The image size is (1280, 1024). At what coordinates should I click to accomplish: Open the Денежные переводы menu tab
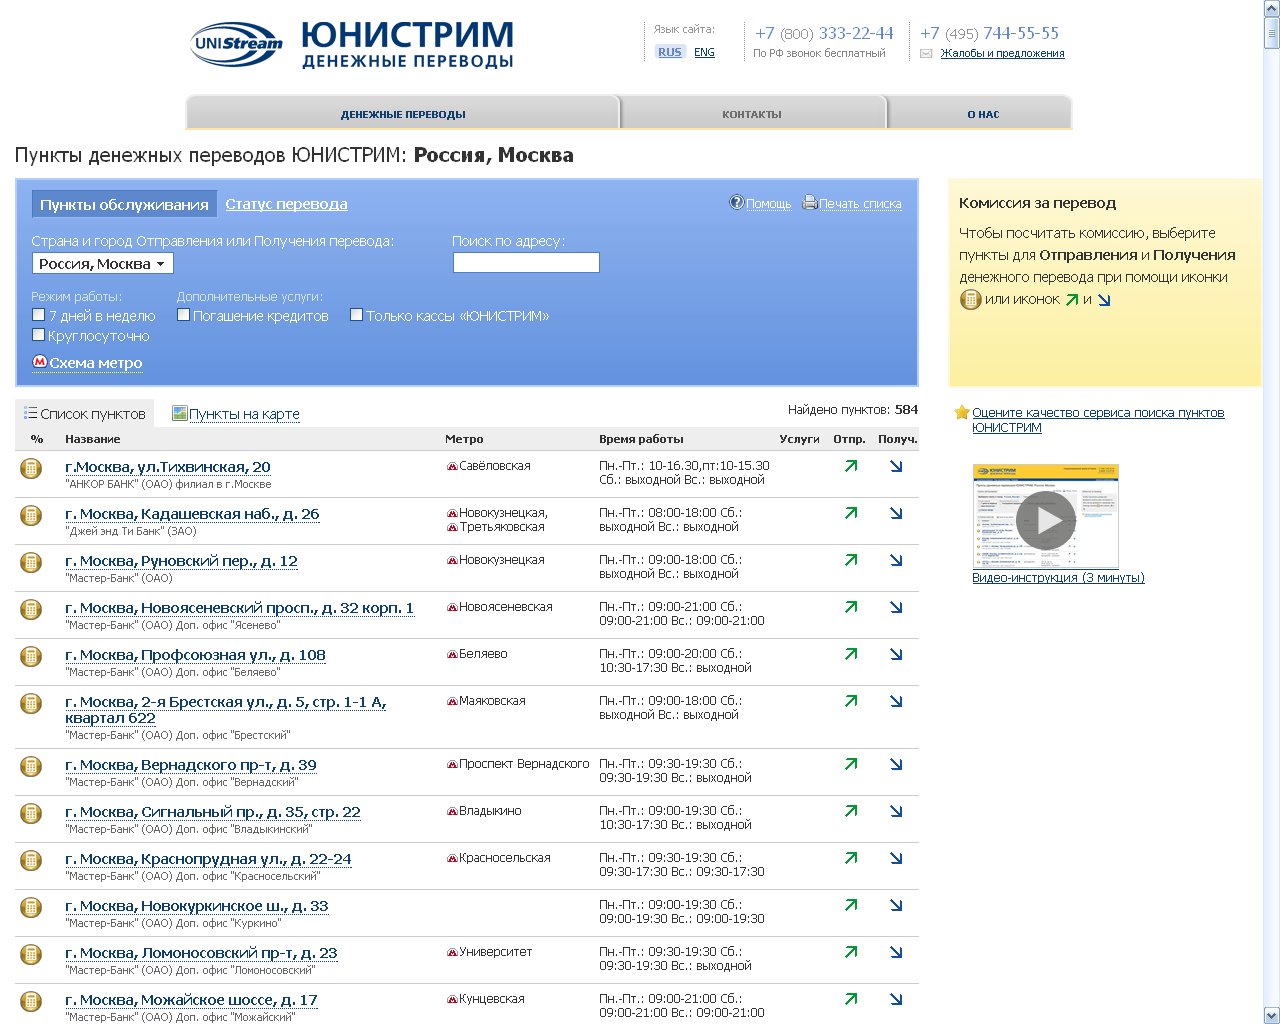[x=403, y=114]
